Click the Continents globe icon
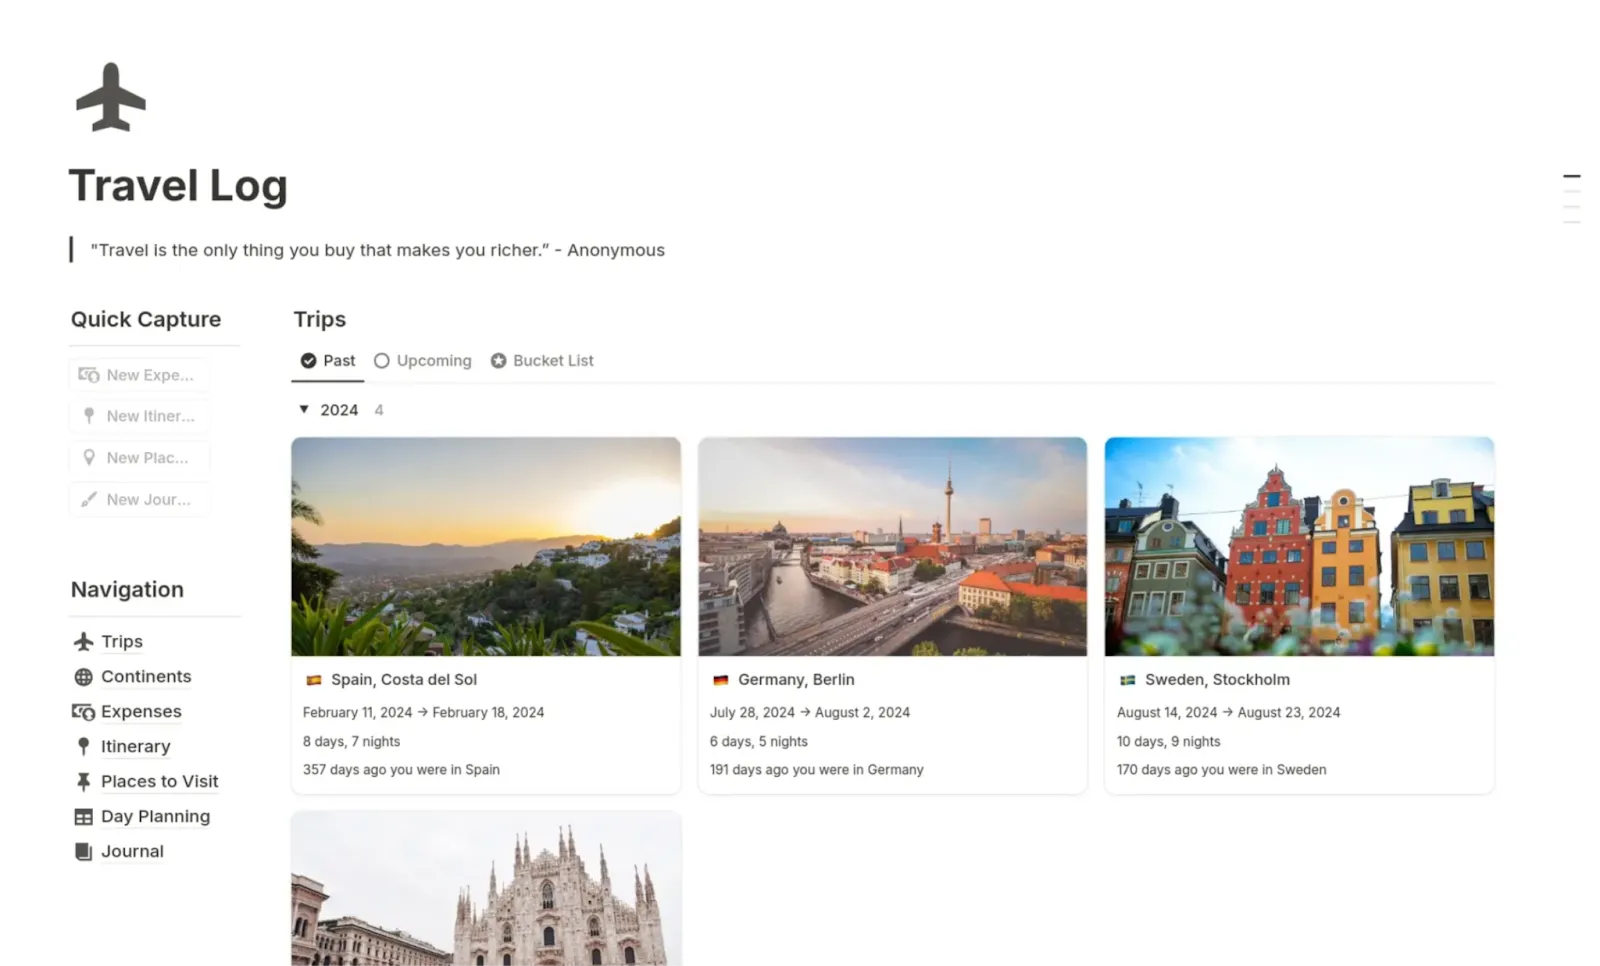The height and width of the screenshot is (966, 1600). coord(84,677)
